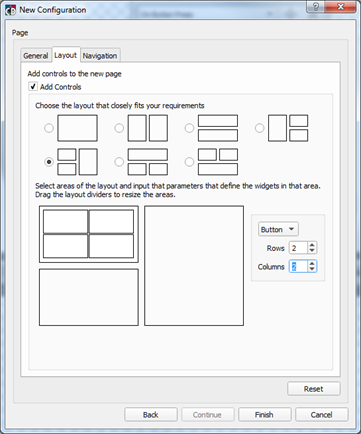Choose the two vertical columns layout icon
This screenshot has height=434, width=361.
tap(148, 128)
